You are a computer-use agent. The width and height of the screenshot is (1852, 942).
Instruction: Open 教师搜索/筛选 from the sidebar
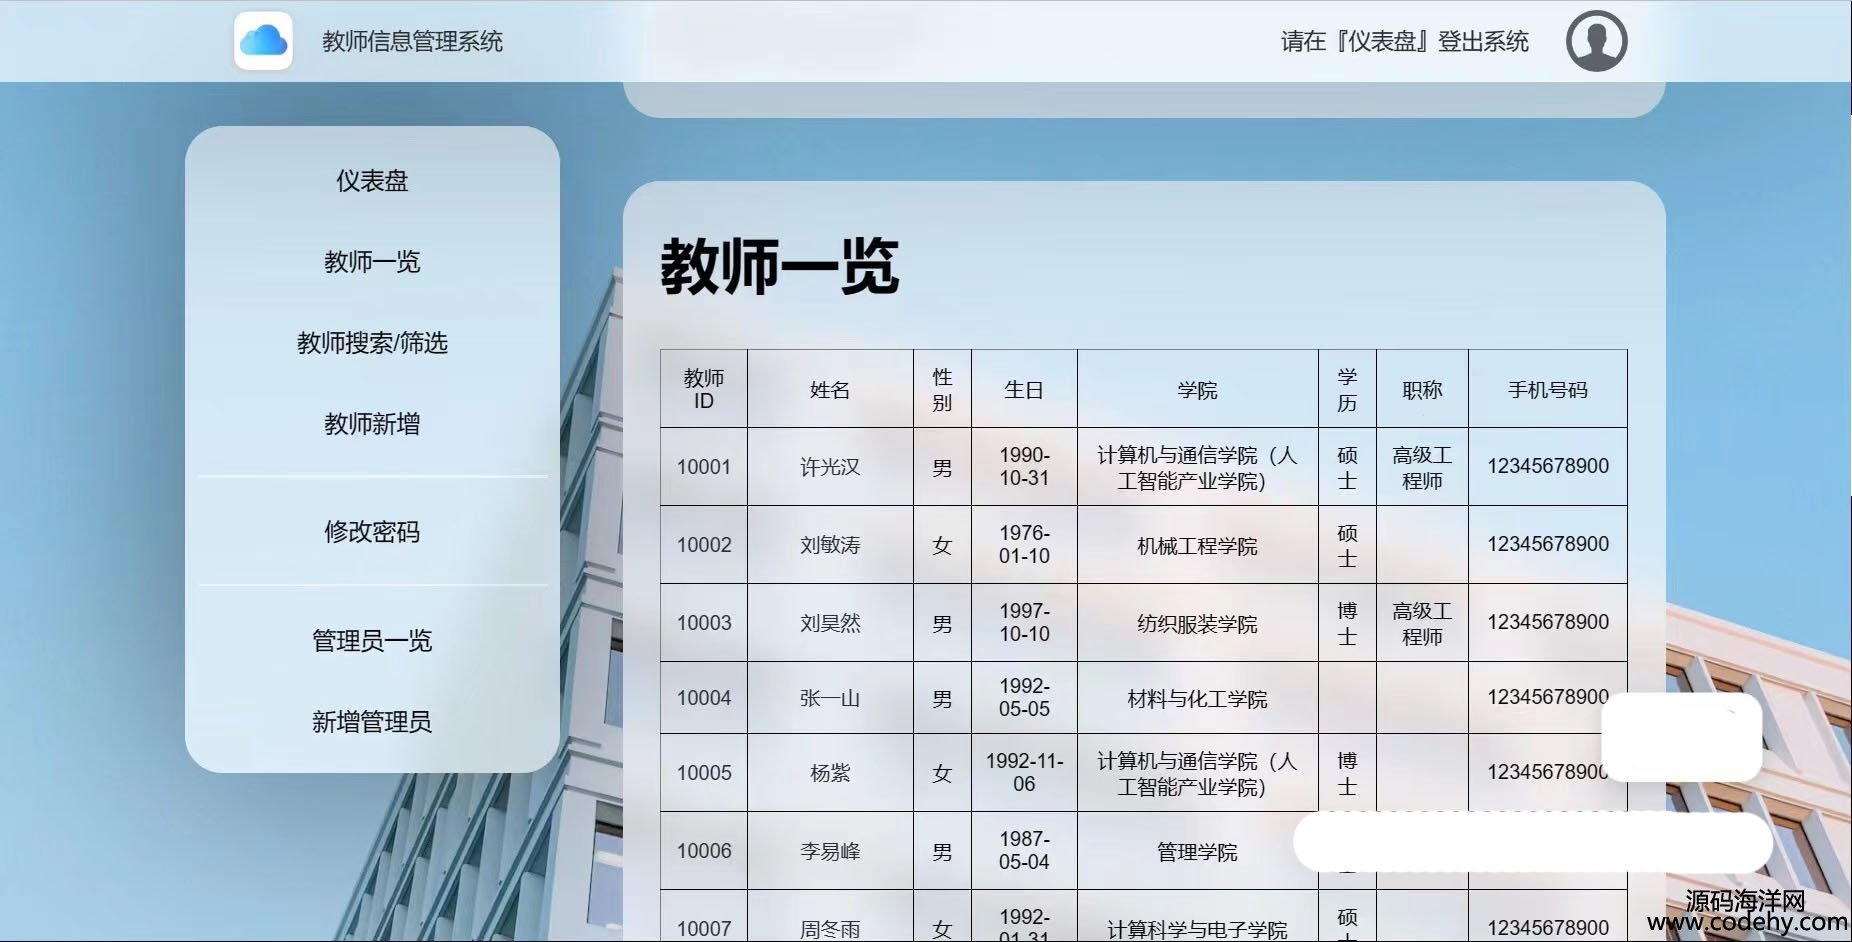(372, 343)
